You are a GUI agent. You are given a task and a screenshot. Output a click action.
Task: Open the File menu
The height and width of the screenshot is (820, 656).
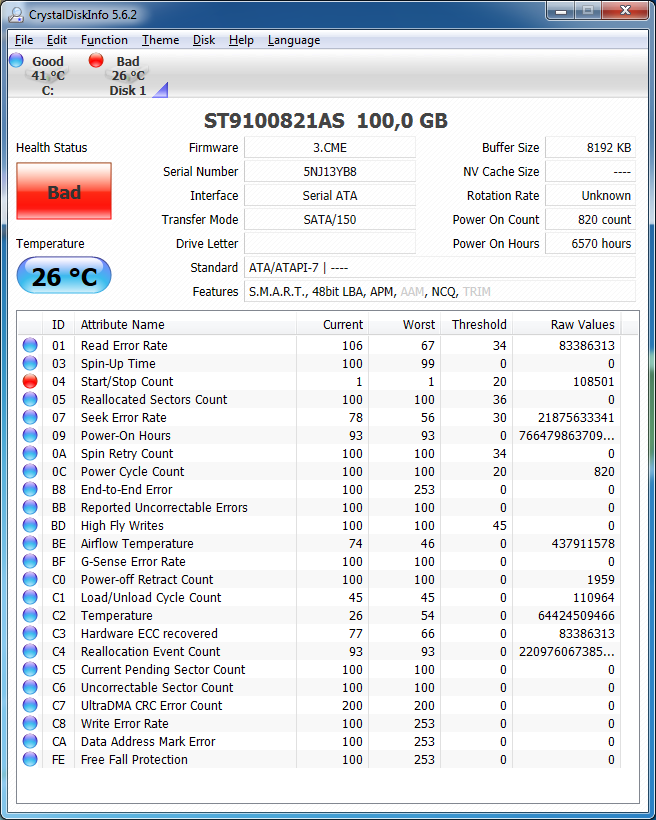click(24, 40)
